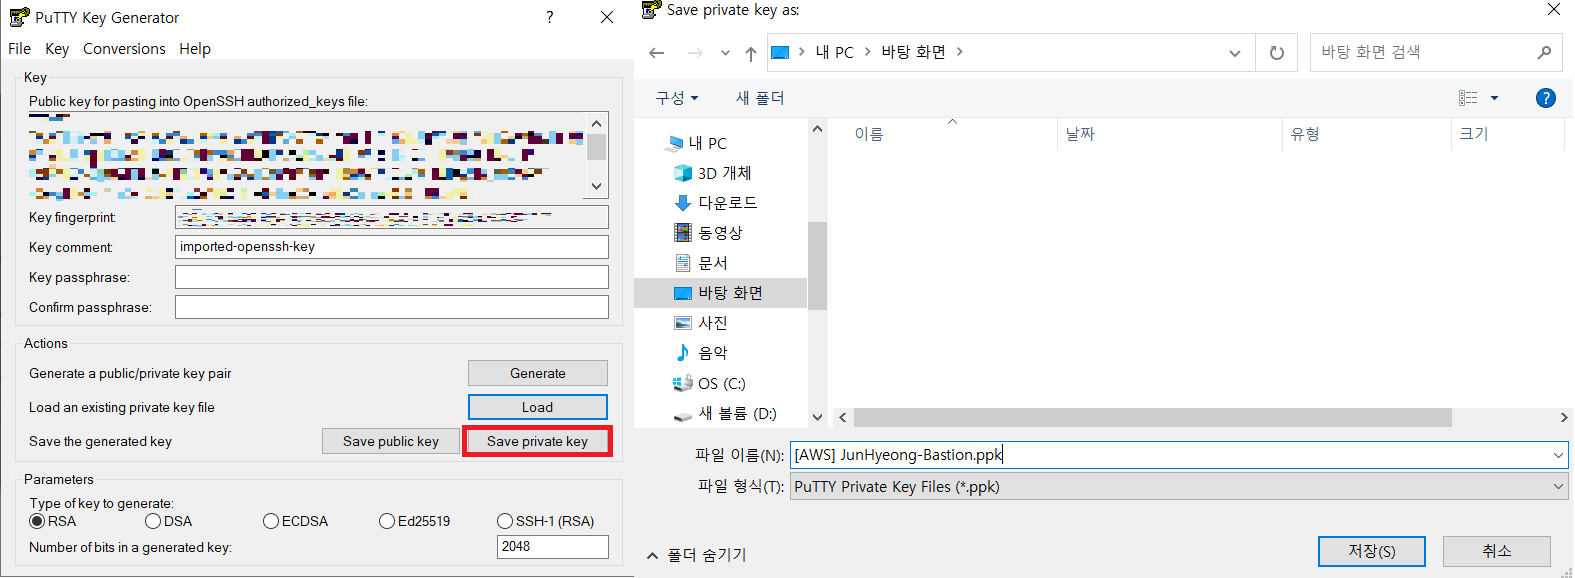This screenshot has width=1575, height=578.
Task: Expand the file name dropdown
Action: point(1558,455)
